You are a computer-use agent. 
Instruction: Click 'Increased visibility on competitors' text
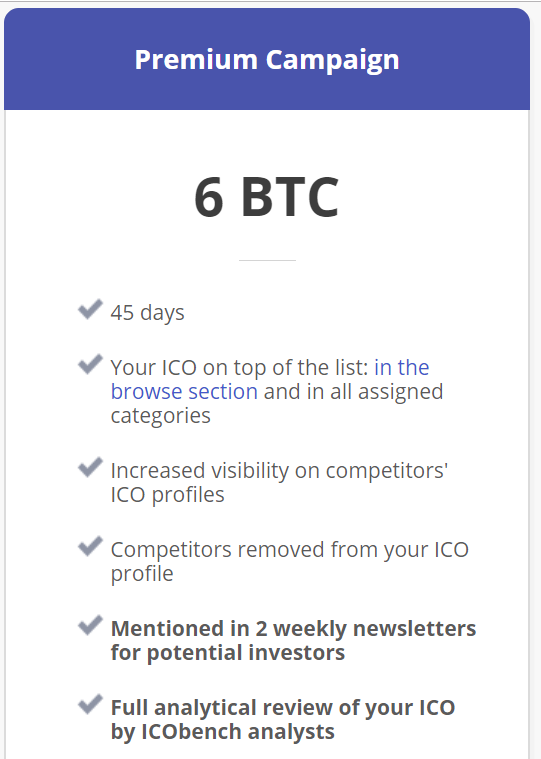point(279,471)
